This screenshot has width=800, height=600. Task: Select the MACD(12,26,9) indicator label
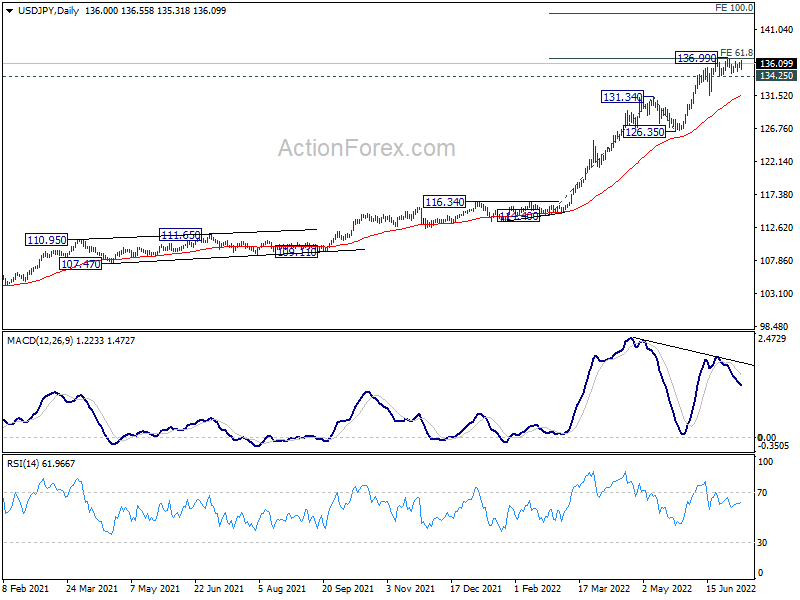click(71, 340)
